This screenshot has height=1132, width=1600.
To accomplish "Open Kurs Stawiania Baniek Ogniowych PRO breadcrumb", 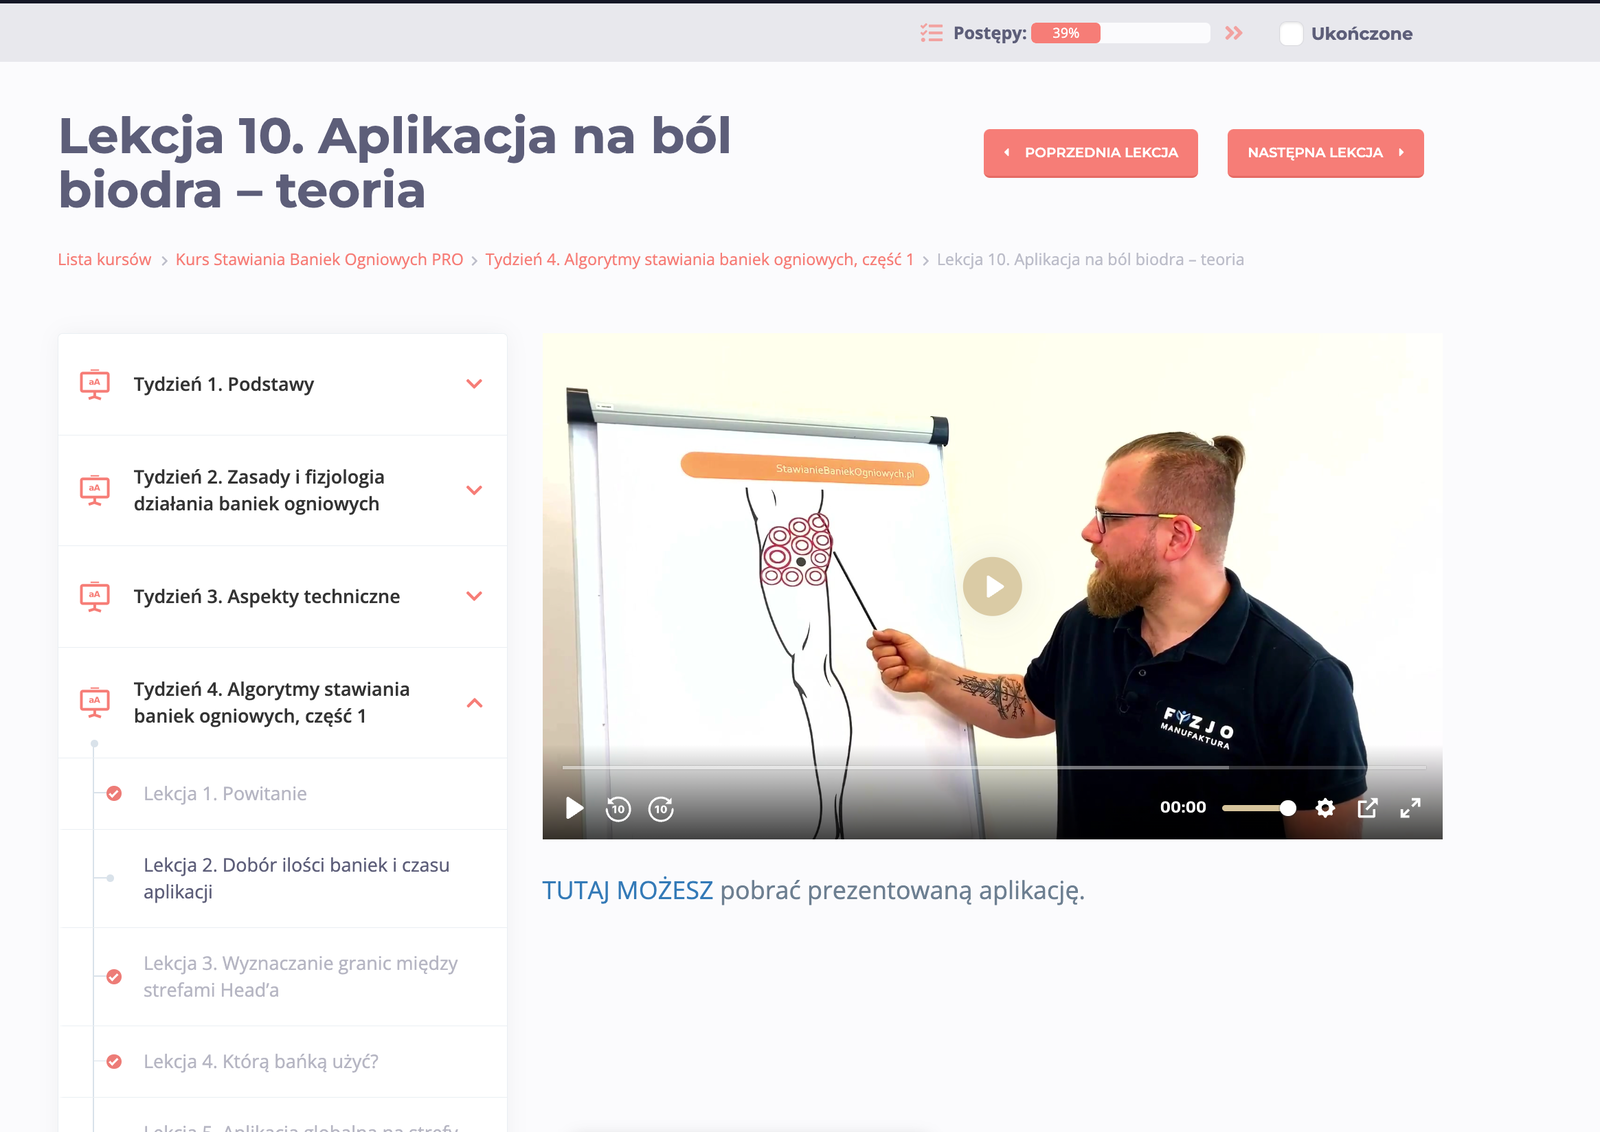I will pos(319,259).
